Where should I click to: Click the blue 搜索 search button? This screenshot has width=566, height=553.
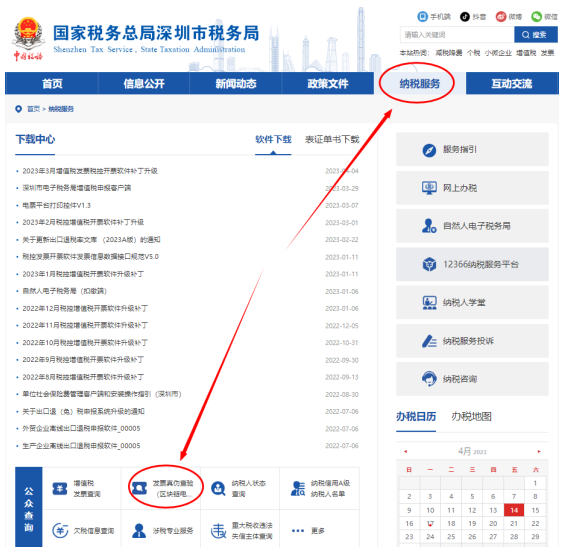point(536,35)
